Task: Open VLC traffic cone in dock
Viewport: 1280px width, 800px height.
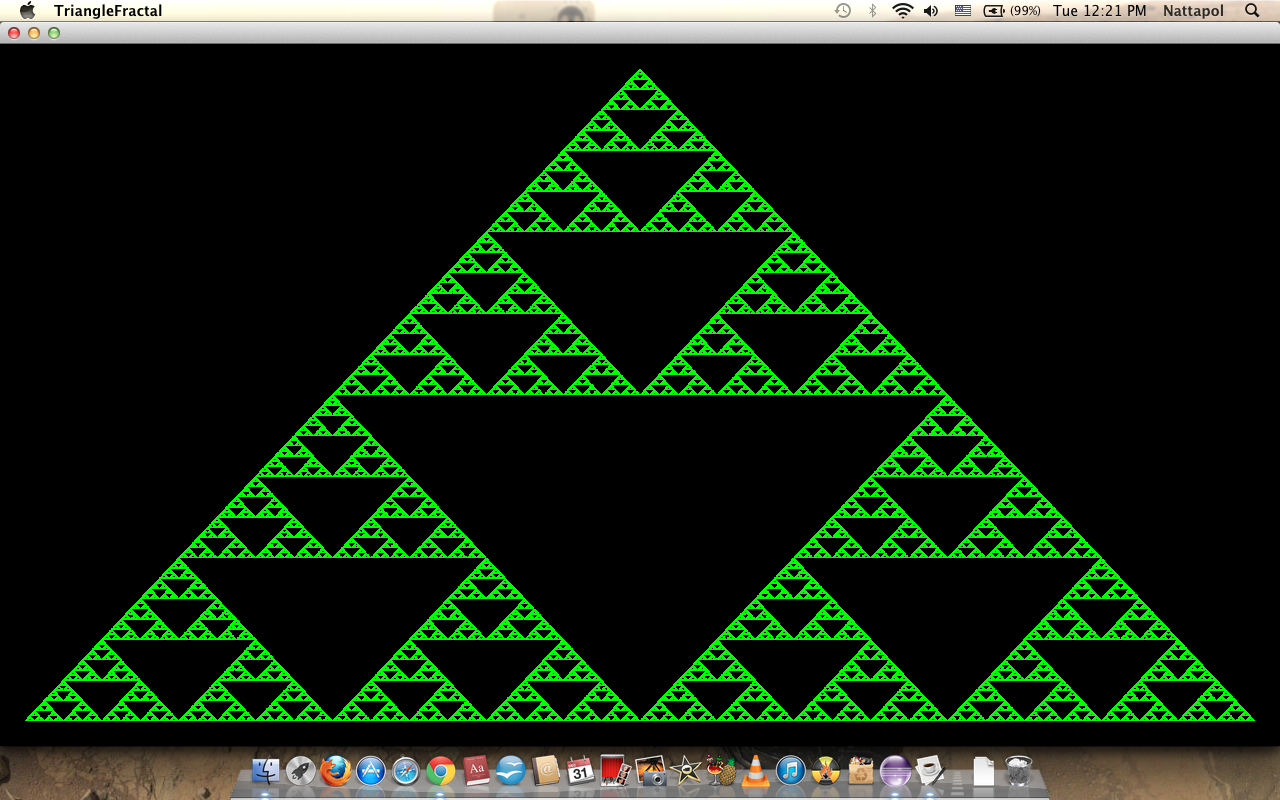Action: (755, 771)
